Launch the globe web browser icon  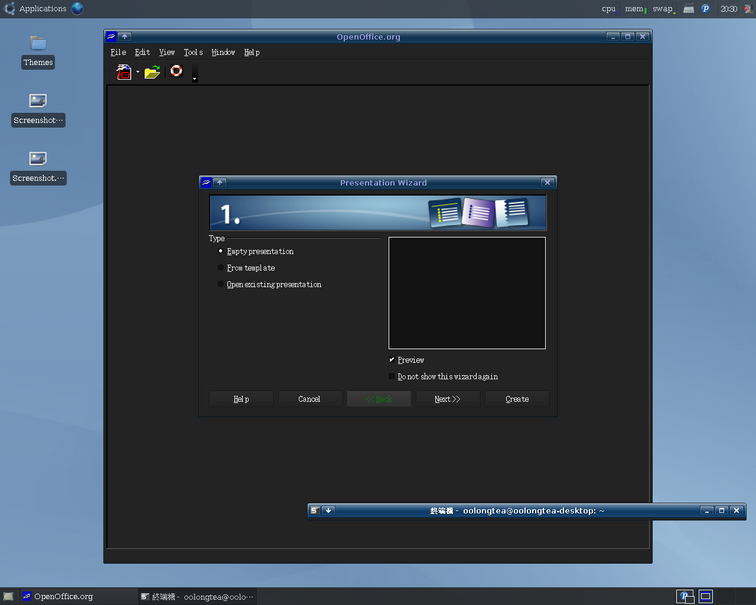77,9
